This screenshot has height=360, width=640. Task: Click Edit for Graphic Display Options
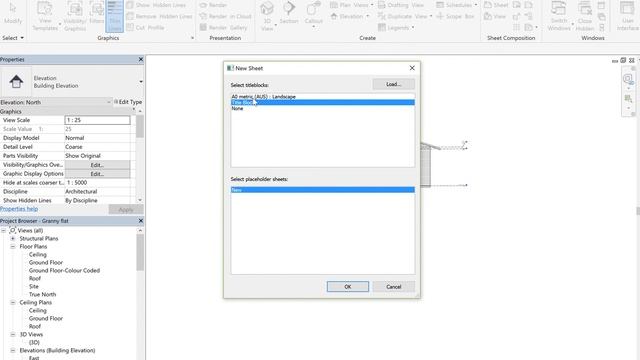(97, 174)
